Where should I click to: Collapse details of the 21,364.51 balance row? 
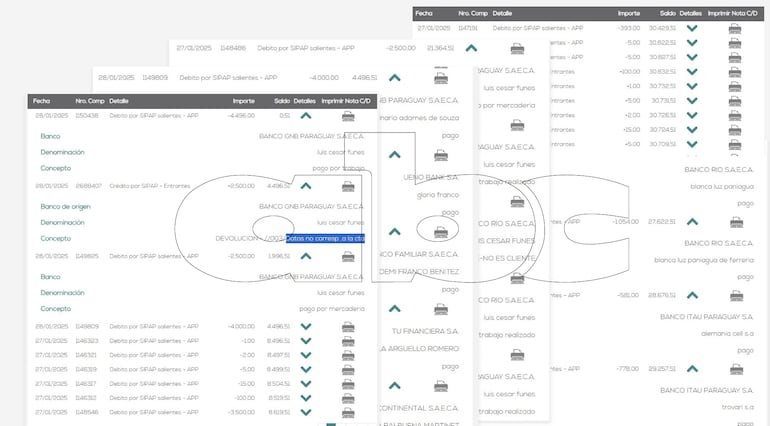click(471, 48)
